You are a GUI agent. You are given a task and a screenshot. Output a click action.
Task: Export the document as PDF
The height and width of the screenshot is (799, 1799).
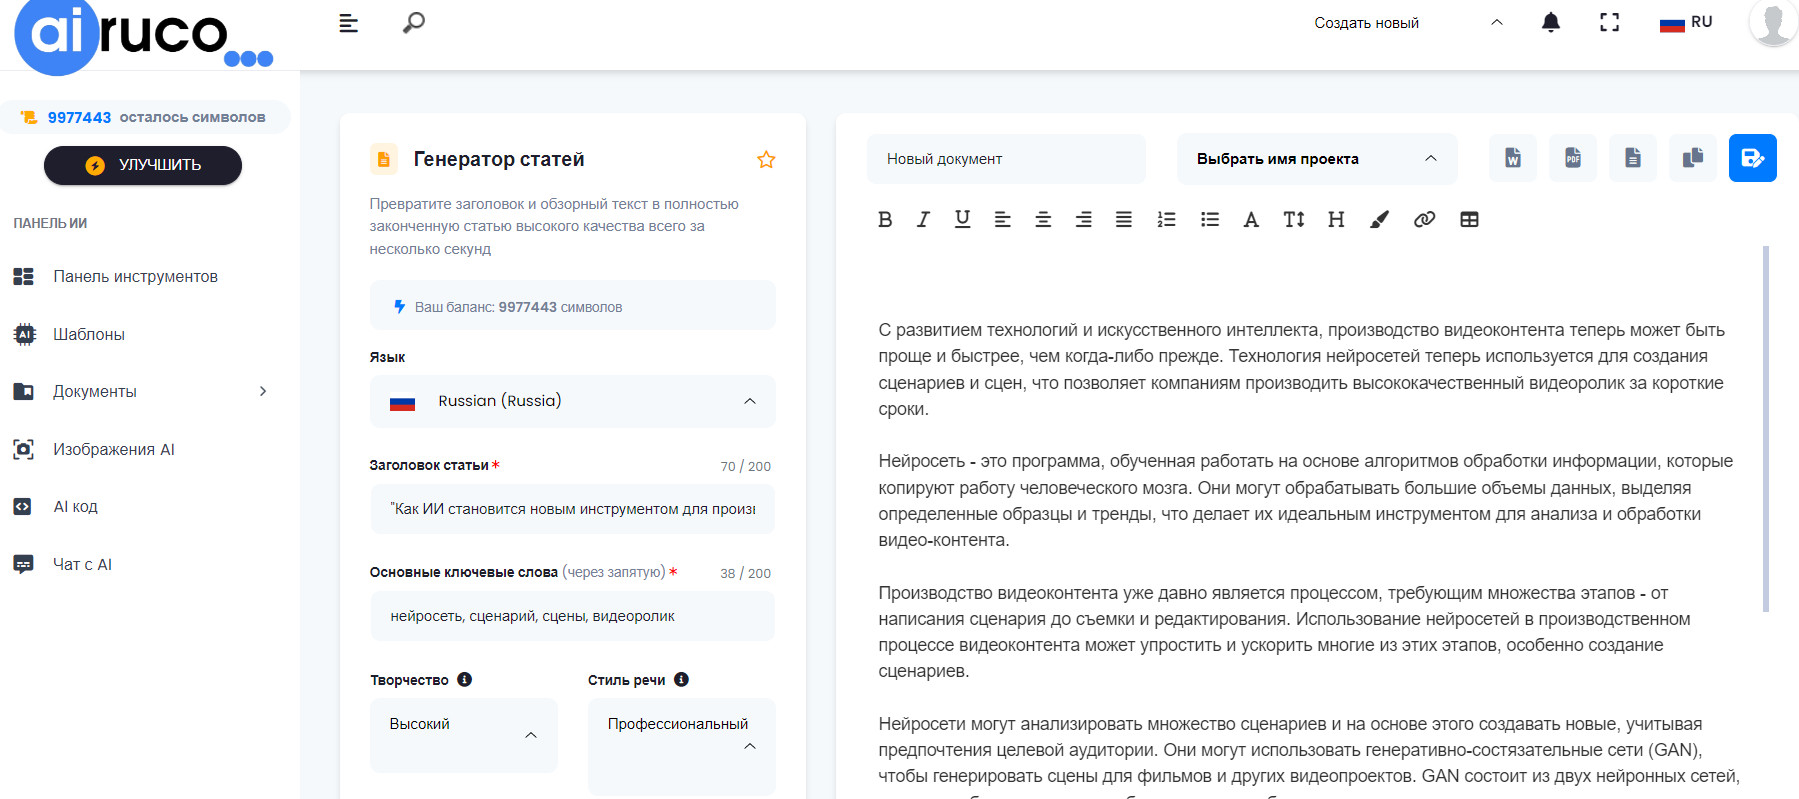(1572, 158)
